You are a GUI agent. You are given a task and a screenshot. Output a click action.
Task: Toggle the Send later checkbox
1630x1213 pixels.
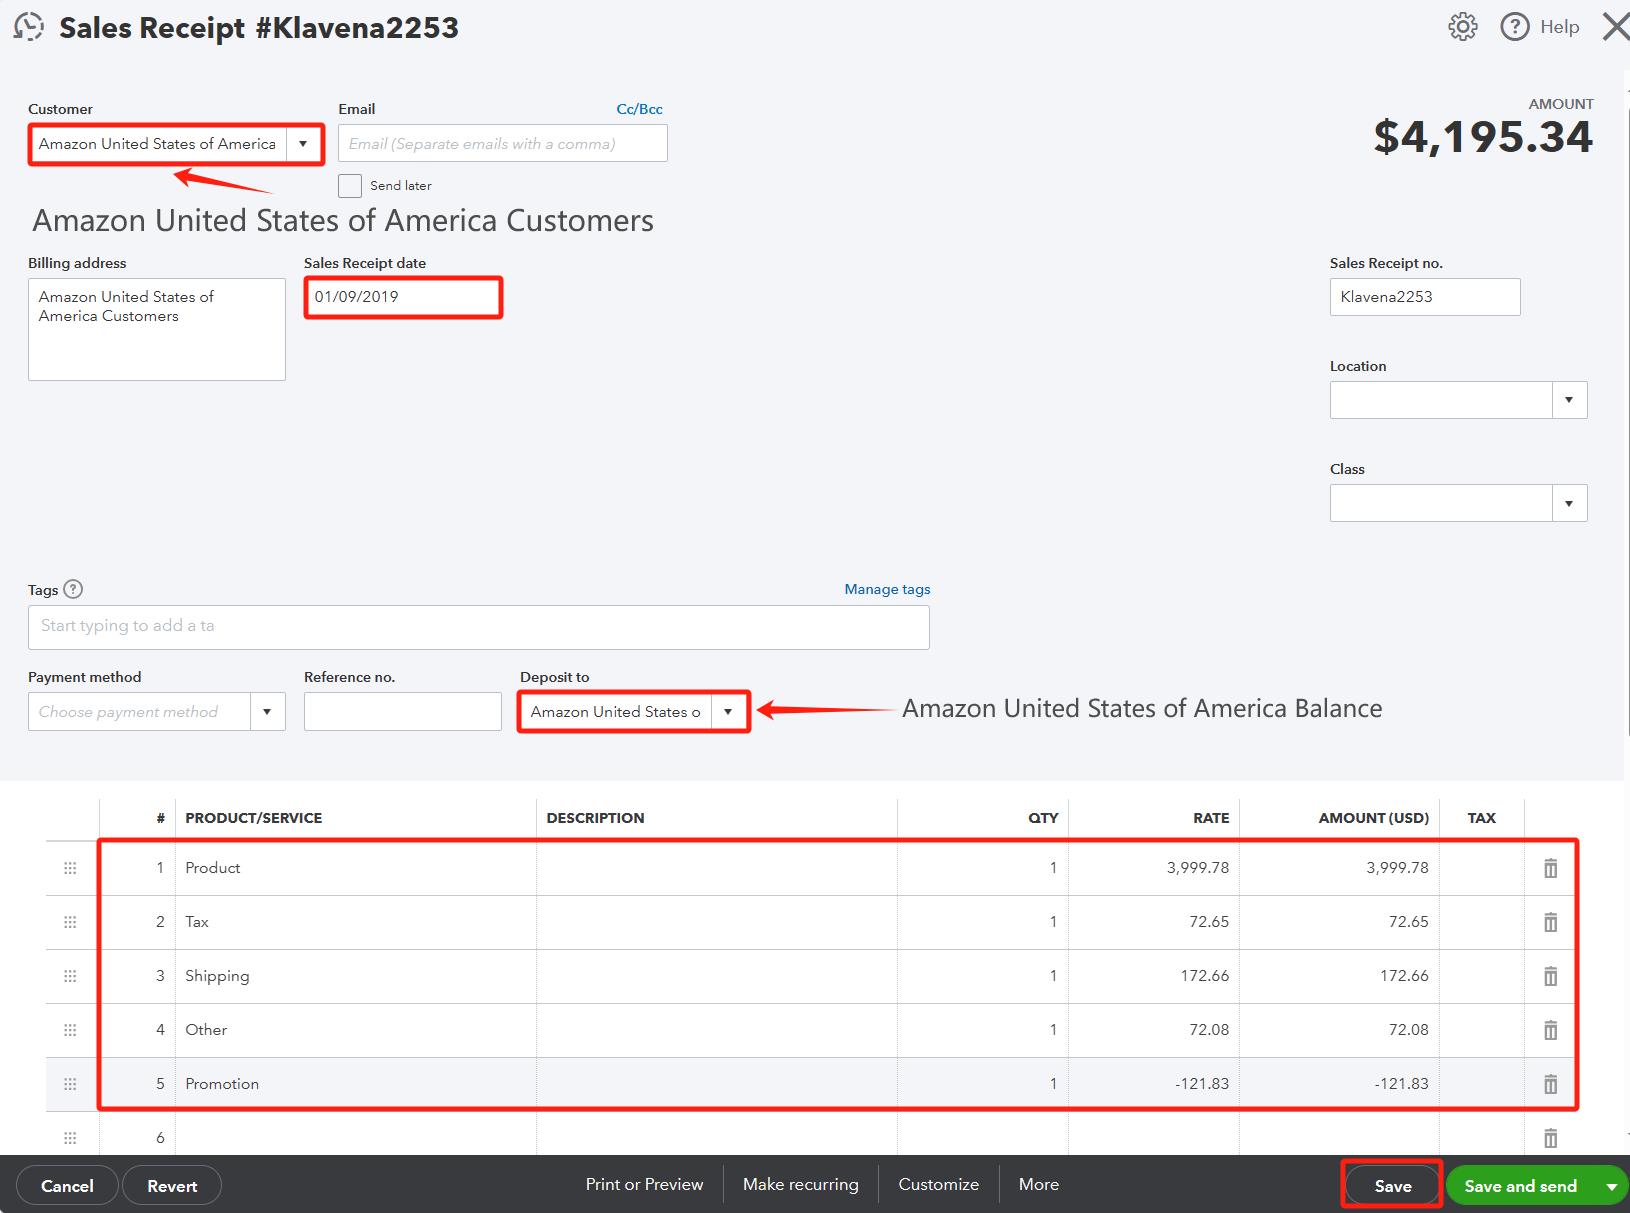tap(350, 186)
